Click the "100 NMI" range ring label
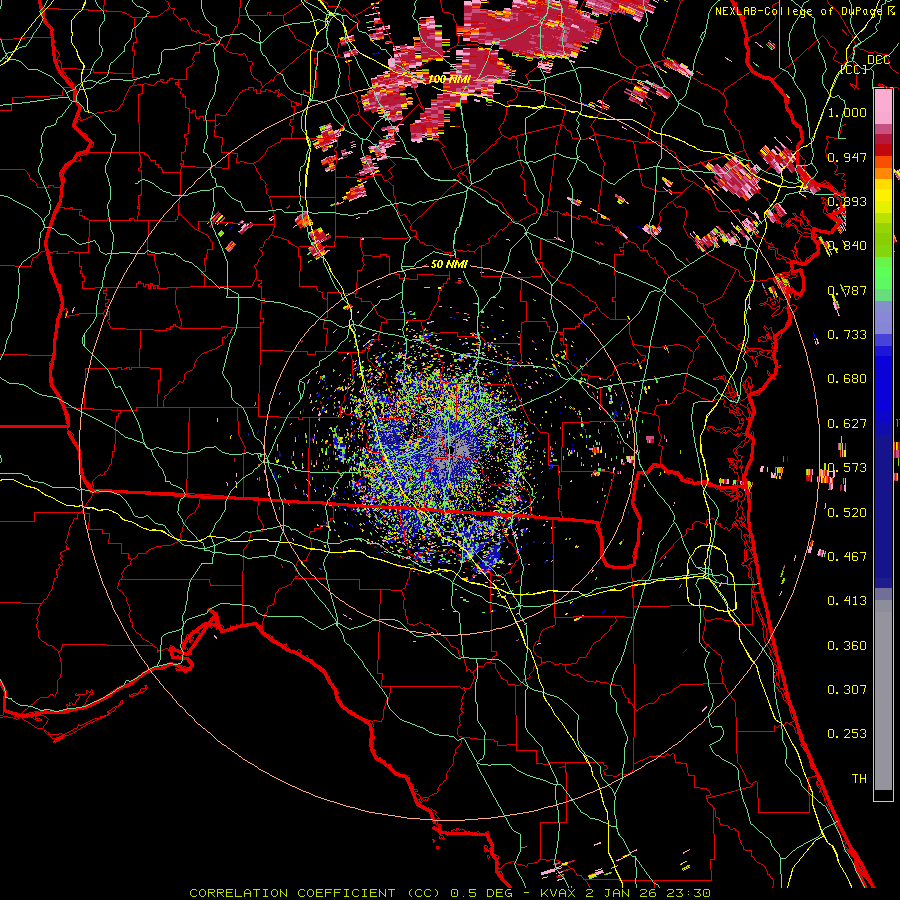This screenshot has width=900, height=900. [449, 79]
